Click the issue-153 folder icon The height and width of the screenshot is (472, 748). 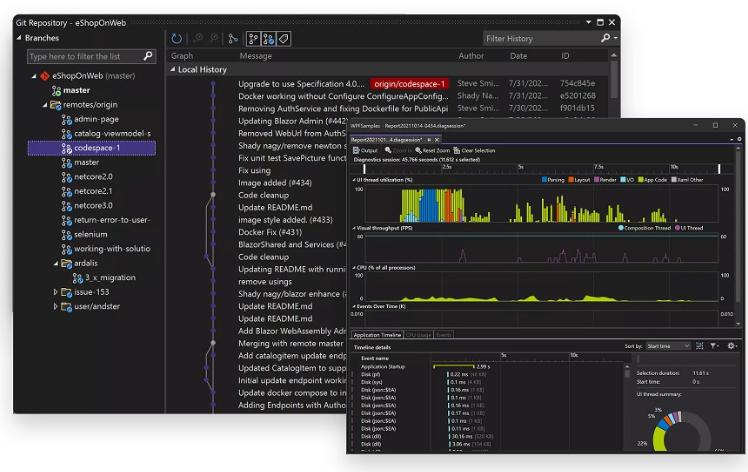(x=66, y=292)
